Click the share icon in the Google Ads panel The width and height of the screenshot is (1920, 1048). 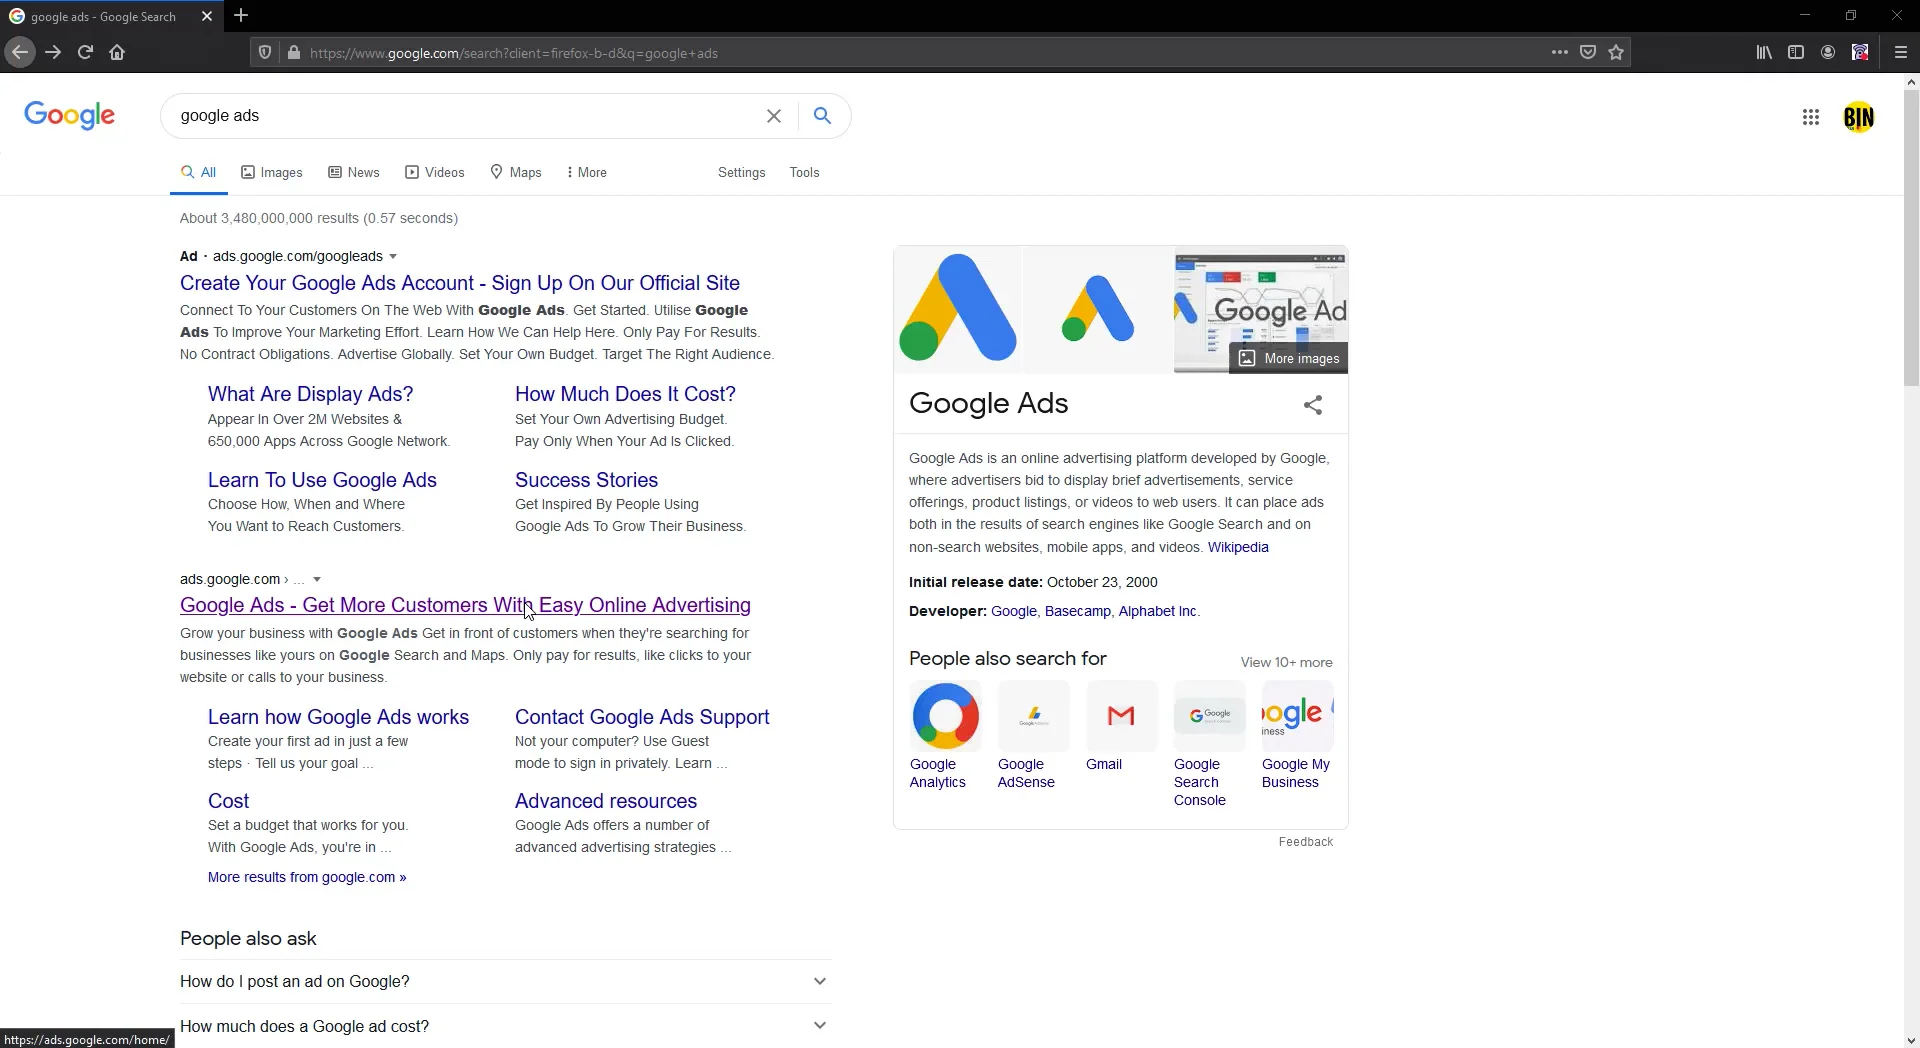pos(1313,404)
